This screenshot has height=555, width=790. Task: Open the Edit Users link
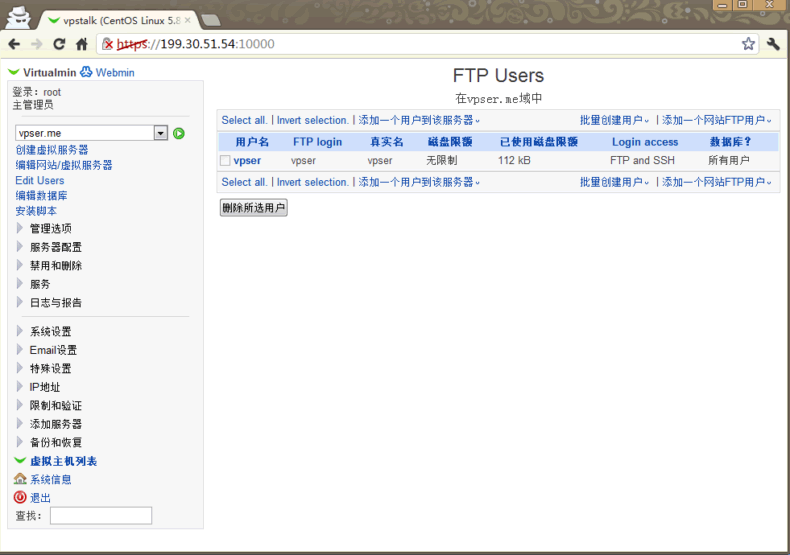[x=40, y=181]
